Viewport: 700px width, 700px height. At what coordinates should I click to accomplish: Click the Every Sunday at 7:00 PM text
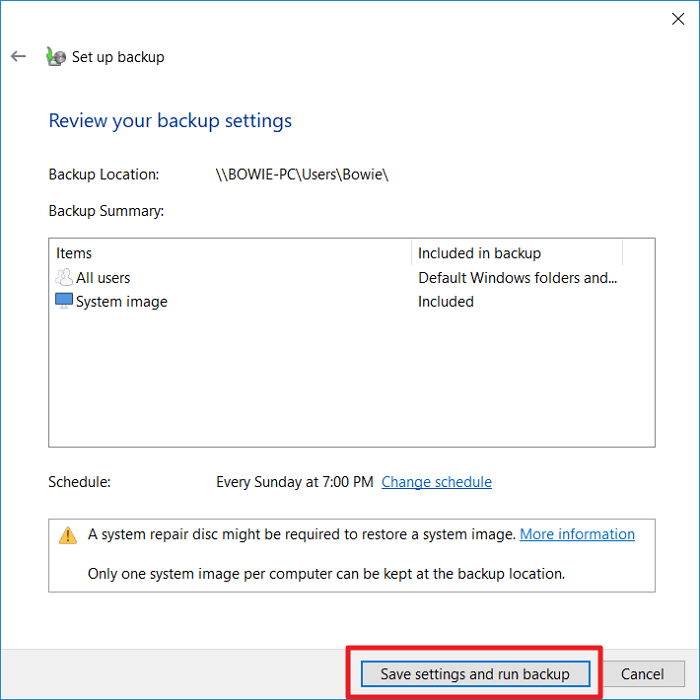295,482
